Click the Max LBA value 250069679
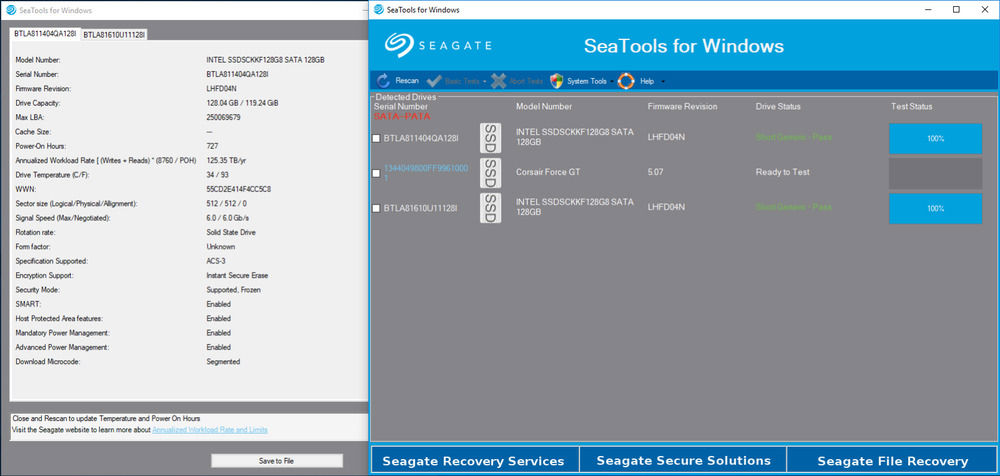 pos(223,117)
